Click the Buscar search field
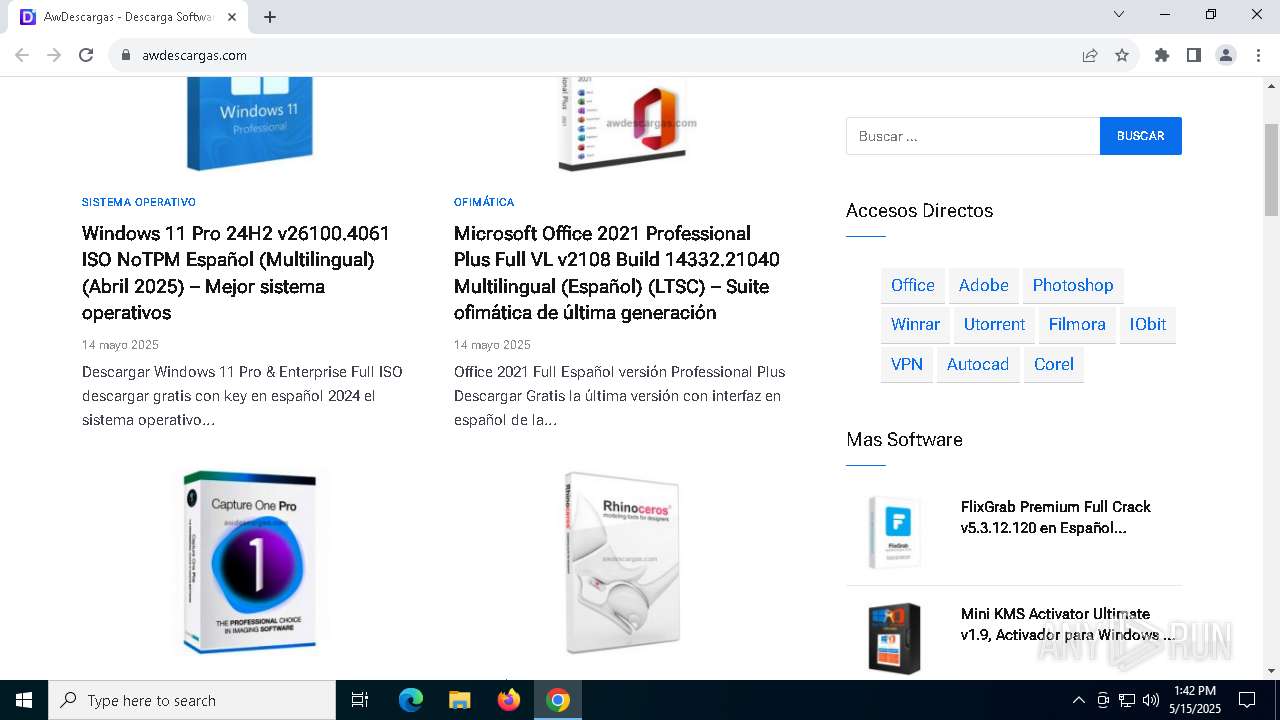 pyautogui.click(x=973, y=136)
